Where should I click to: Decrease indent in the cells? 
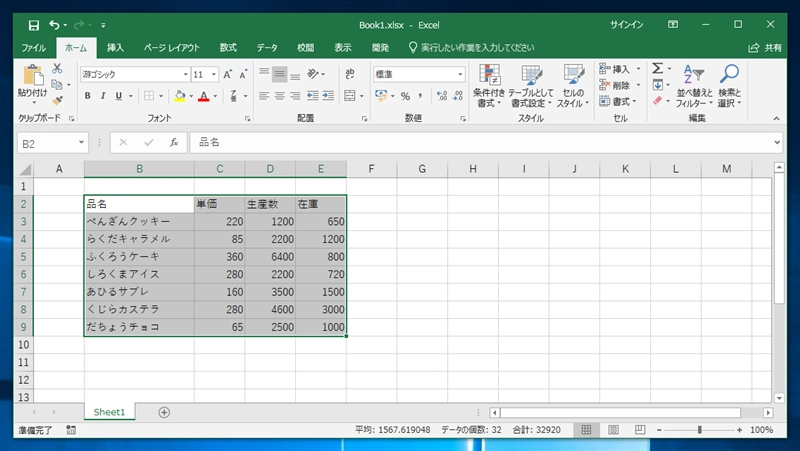pyautogui.click(x=313, y=96)
